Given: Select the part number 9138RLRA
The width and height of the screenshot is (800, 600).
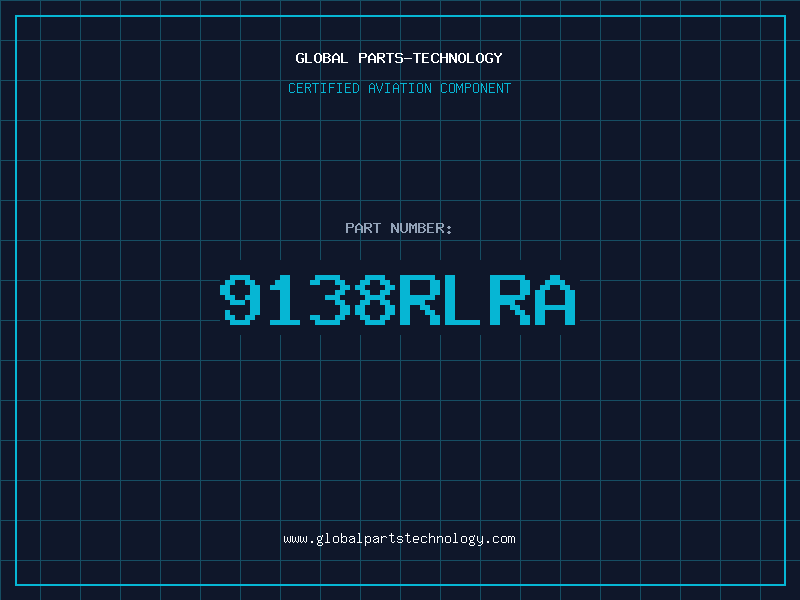Looking at the screenshot, I should pos(398,299).
